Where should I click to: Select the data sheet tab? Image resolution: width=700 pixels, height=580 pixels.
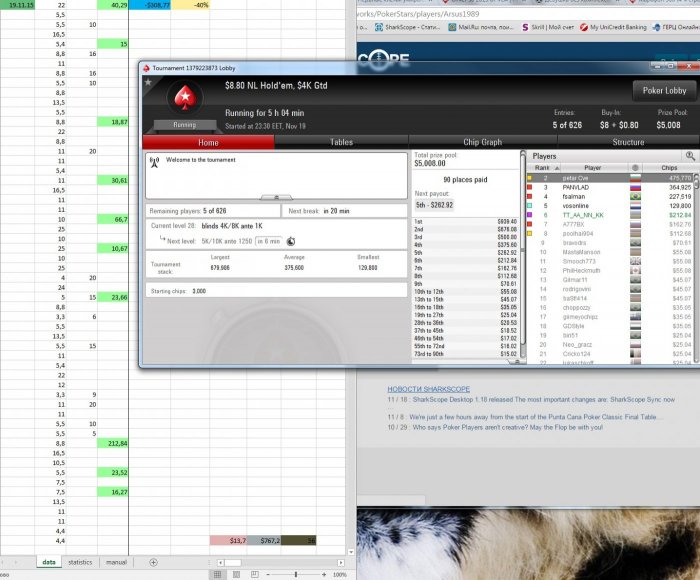pyautogui.click(x=49, y=562)
